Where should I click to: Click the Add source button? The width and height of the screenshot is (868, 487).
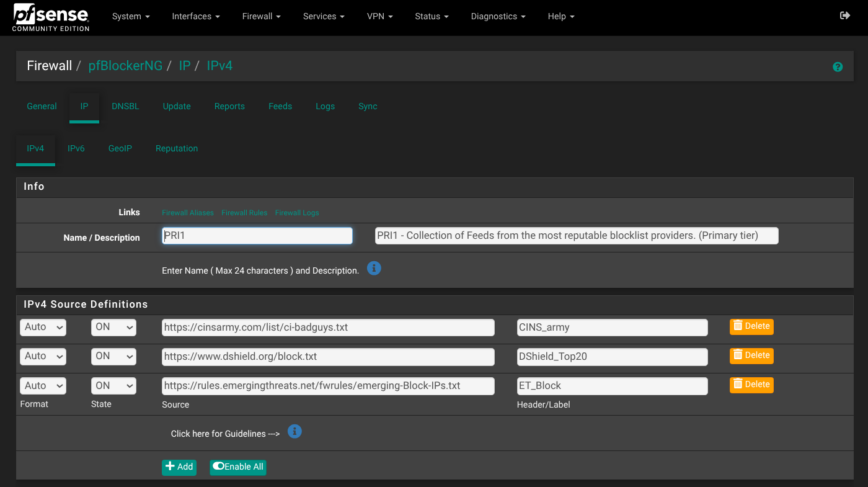click(x=179, y=467)
